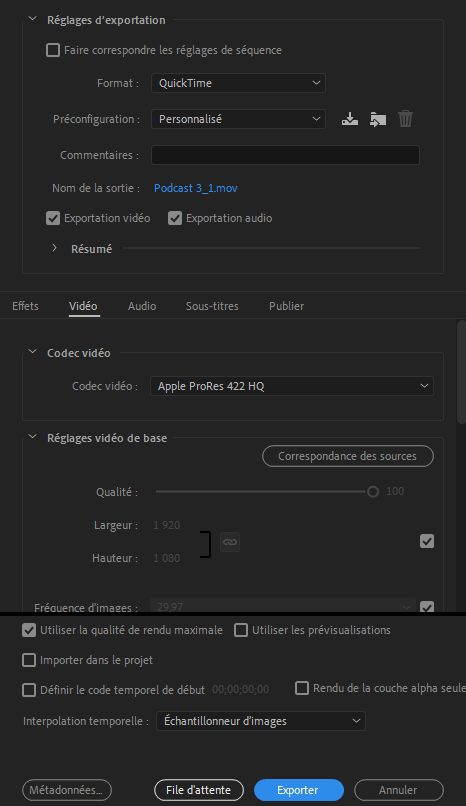466x806 pixels.
Task: Open the Codec vidéo Apple ProRes dropdown
Action: (292, 386)
